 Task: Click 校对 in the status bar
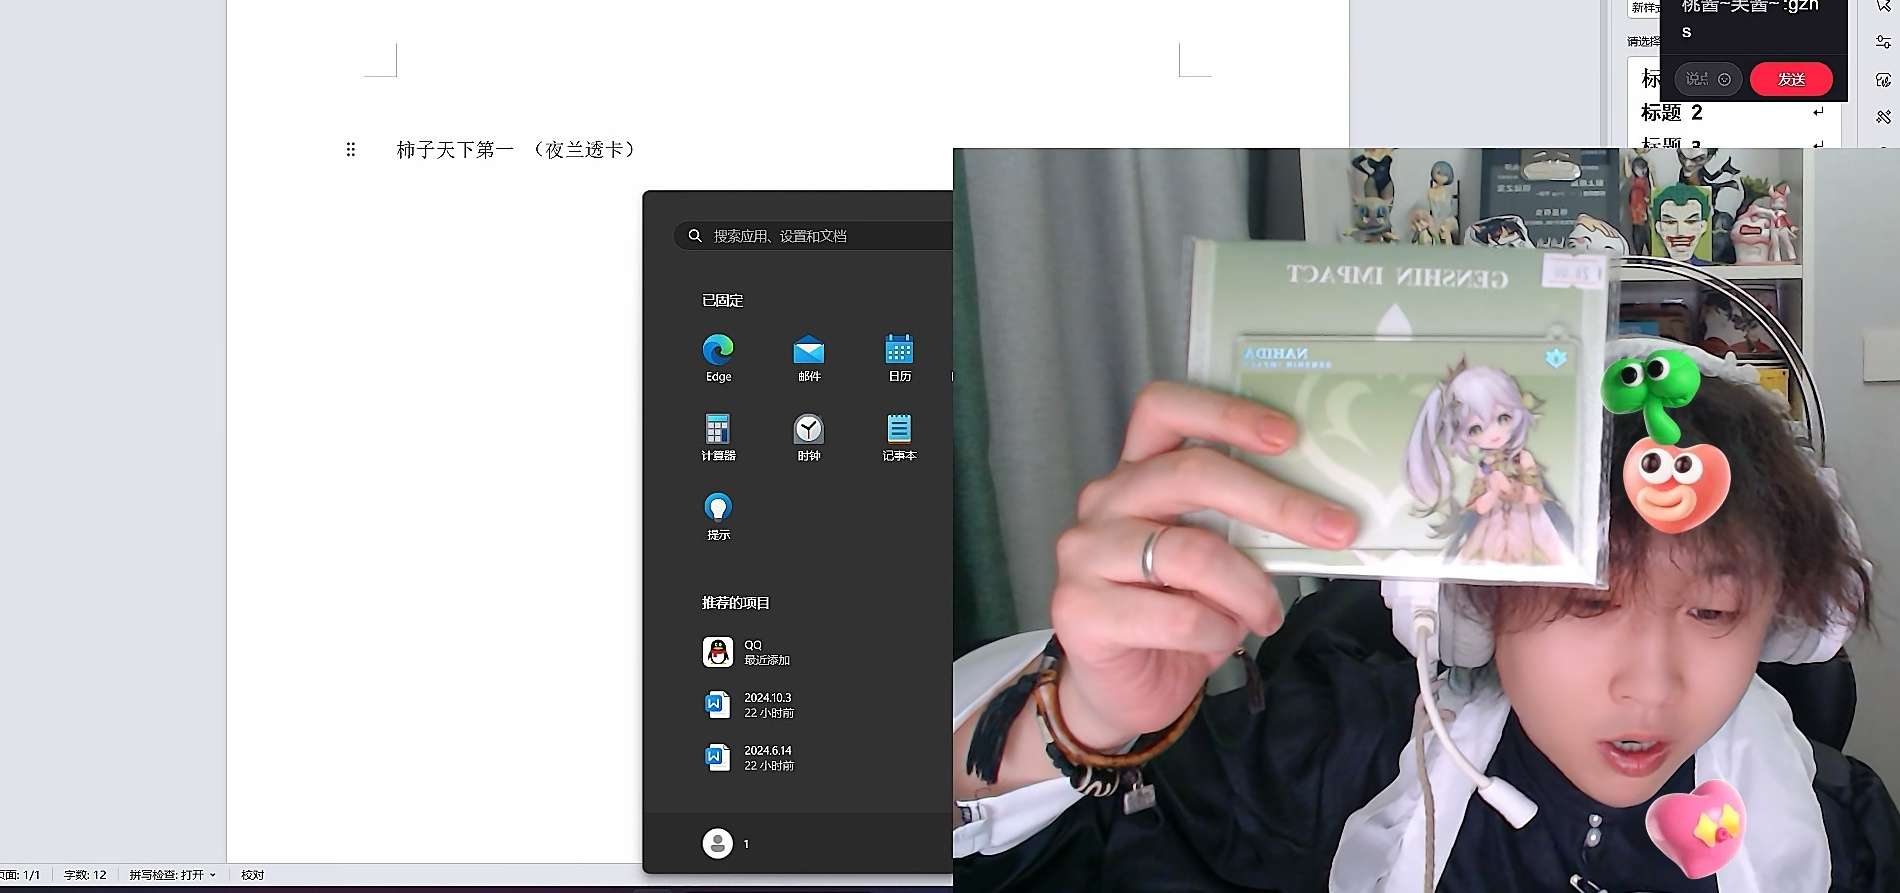pyautogui.click(x=253, y=875)
